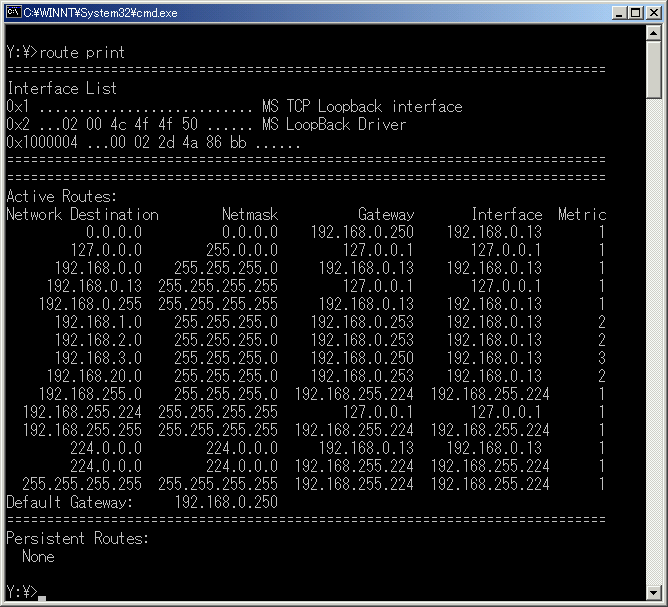Click the 'MS LoopBack Driver' entry
668x607 pixels.
[x=333, y=124]
